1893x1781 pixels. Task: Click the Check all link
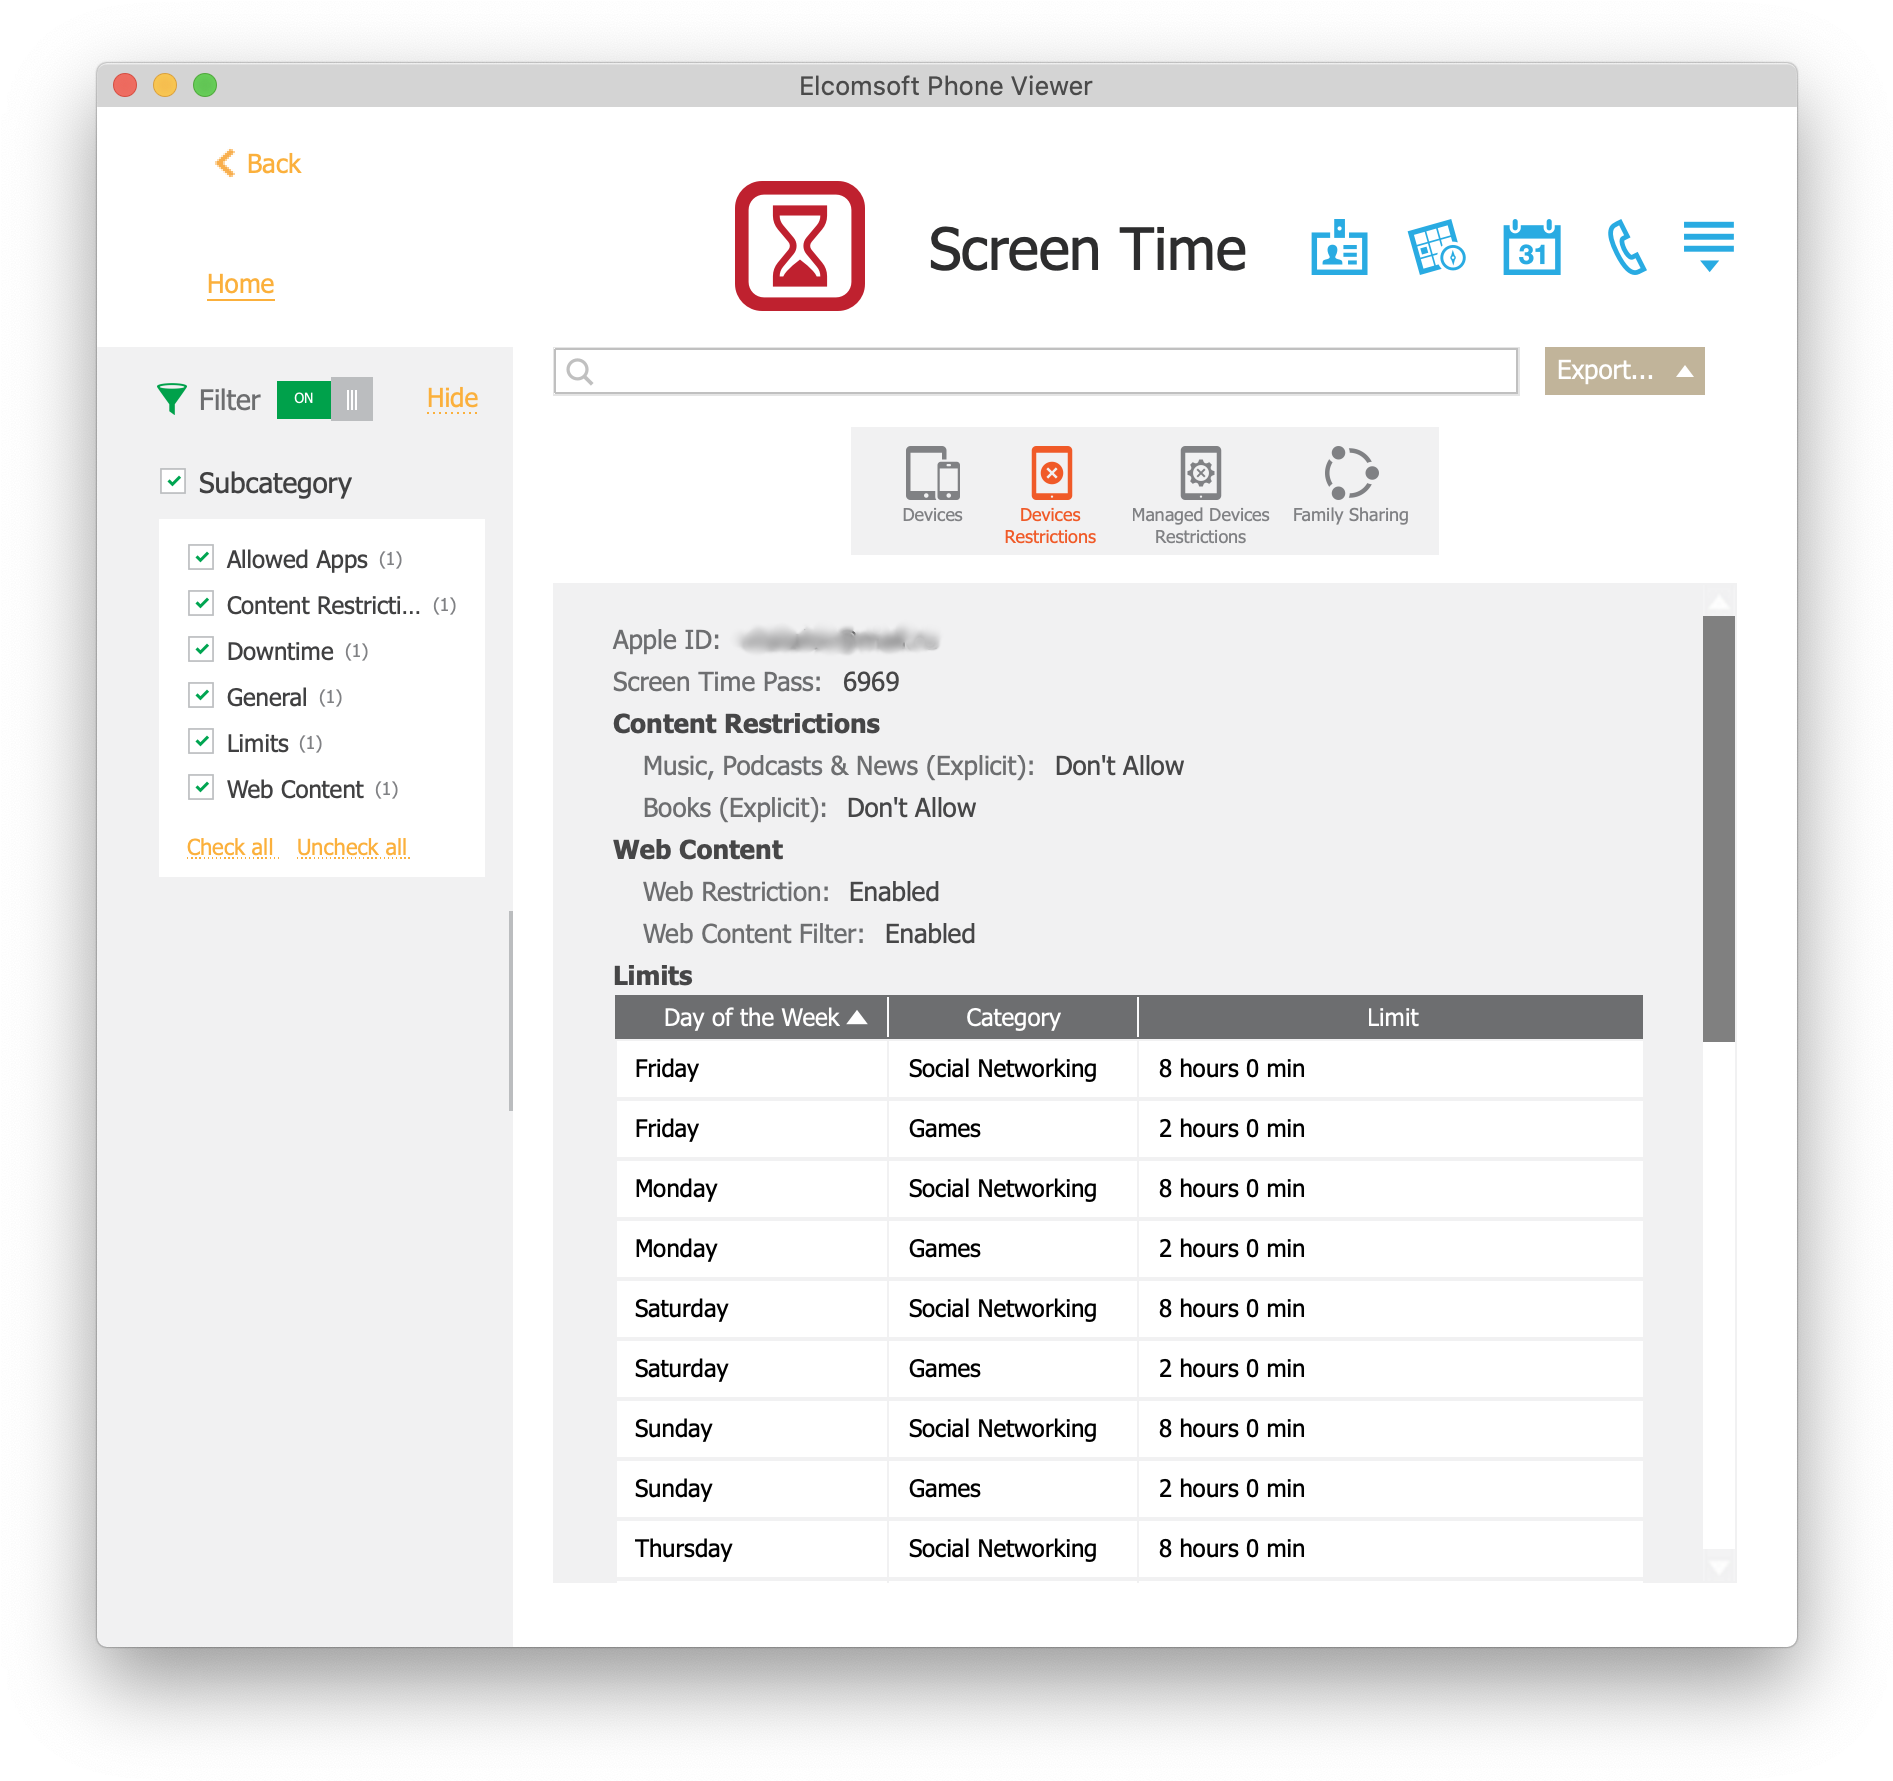[x=230, y=847]
